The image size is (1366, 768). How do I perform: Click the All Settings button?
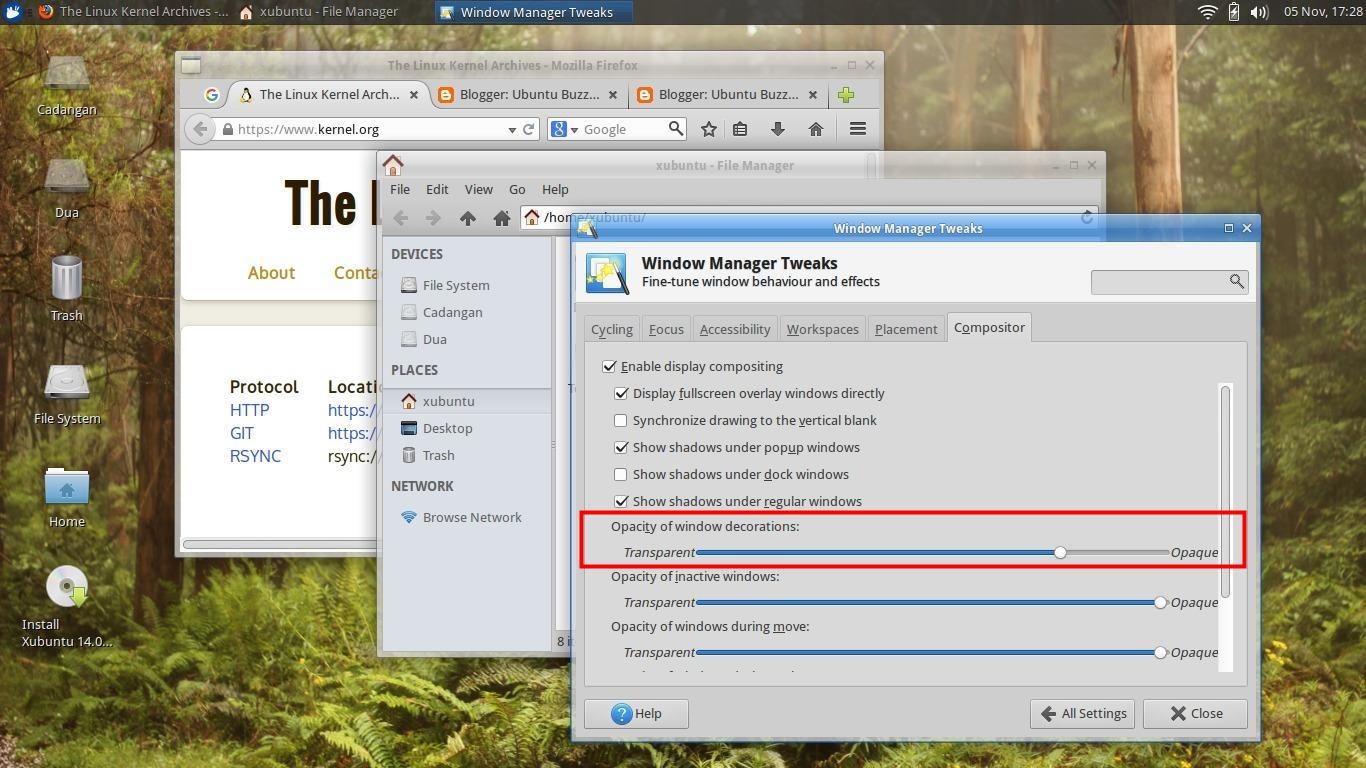[x=1082, y=713]
